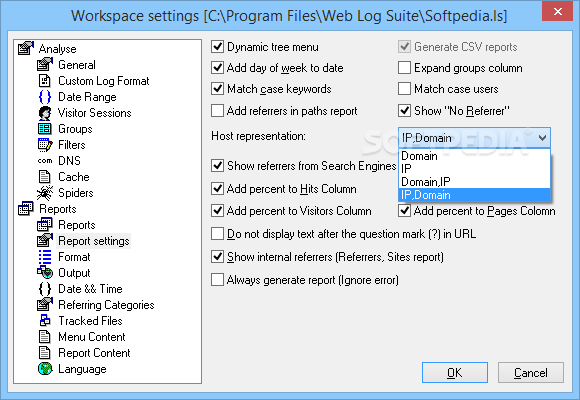Viewport: 580px width, 400px height.
Task: Tick Always generate report (Ignore error)
Action: point(218,280)
